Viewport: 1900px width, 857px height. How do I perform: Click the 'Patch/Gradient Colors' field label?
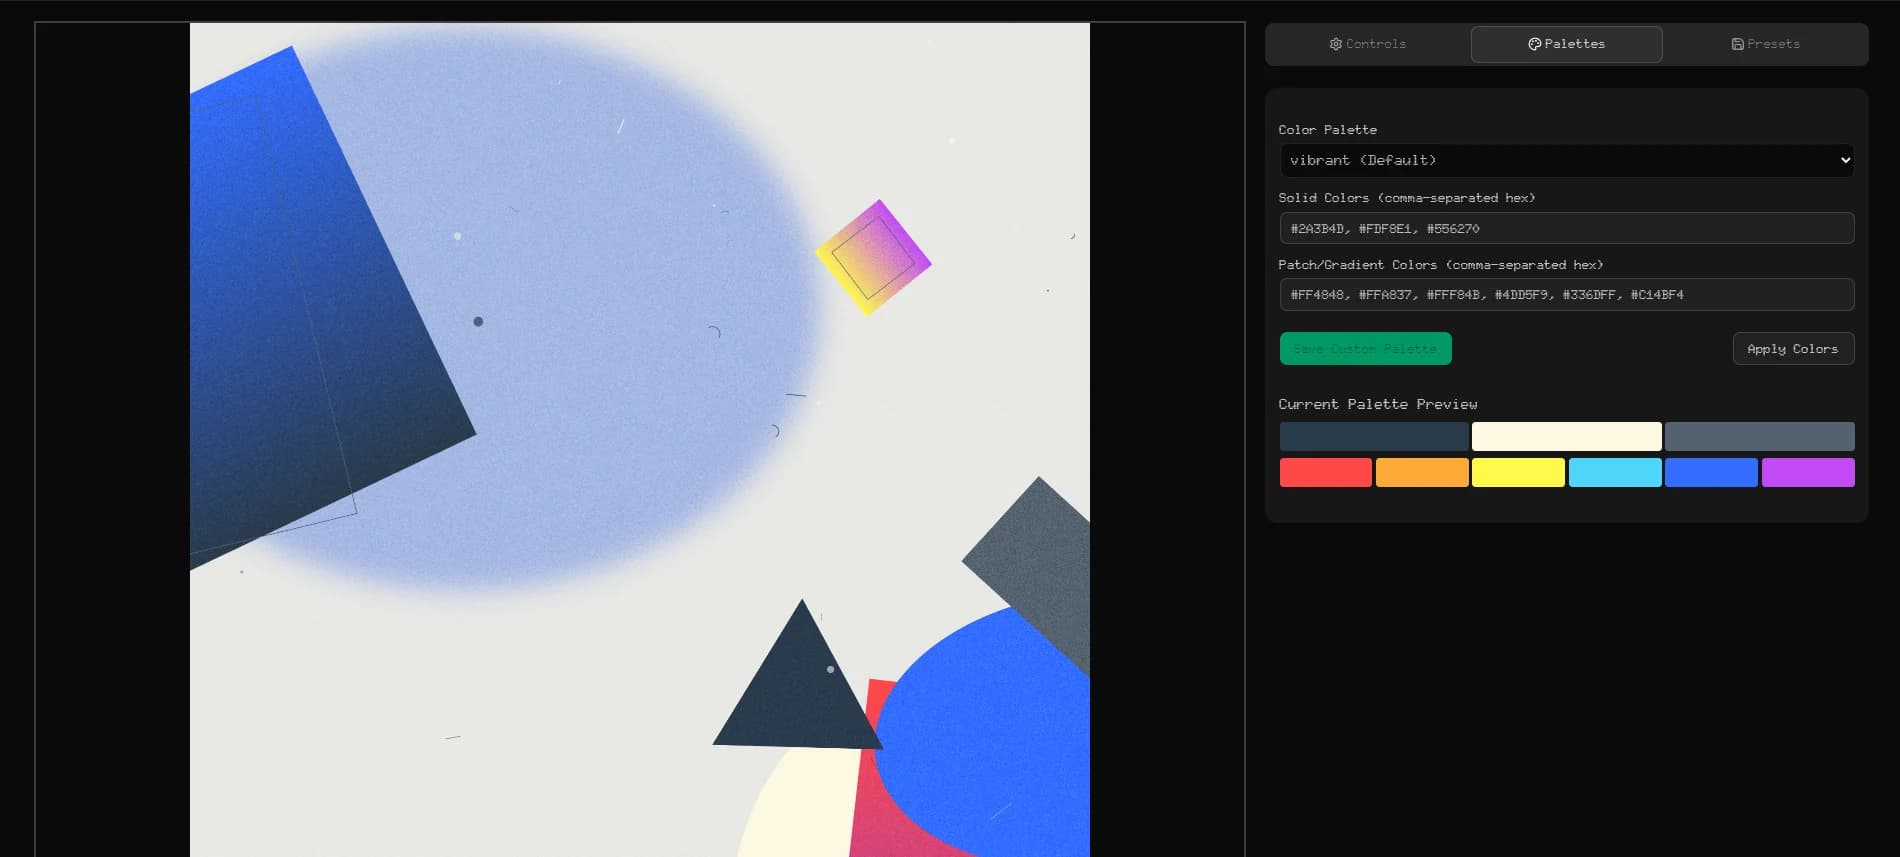(1440, 265)
